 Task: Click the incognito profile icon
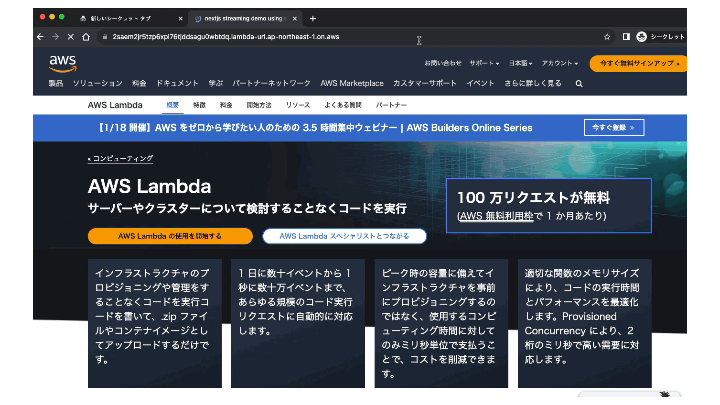point(641,37)
